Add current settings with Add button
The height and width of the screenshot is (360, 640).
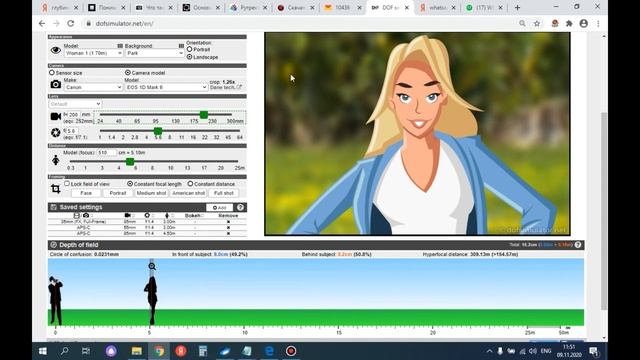coord(220,207)
